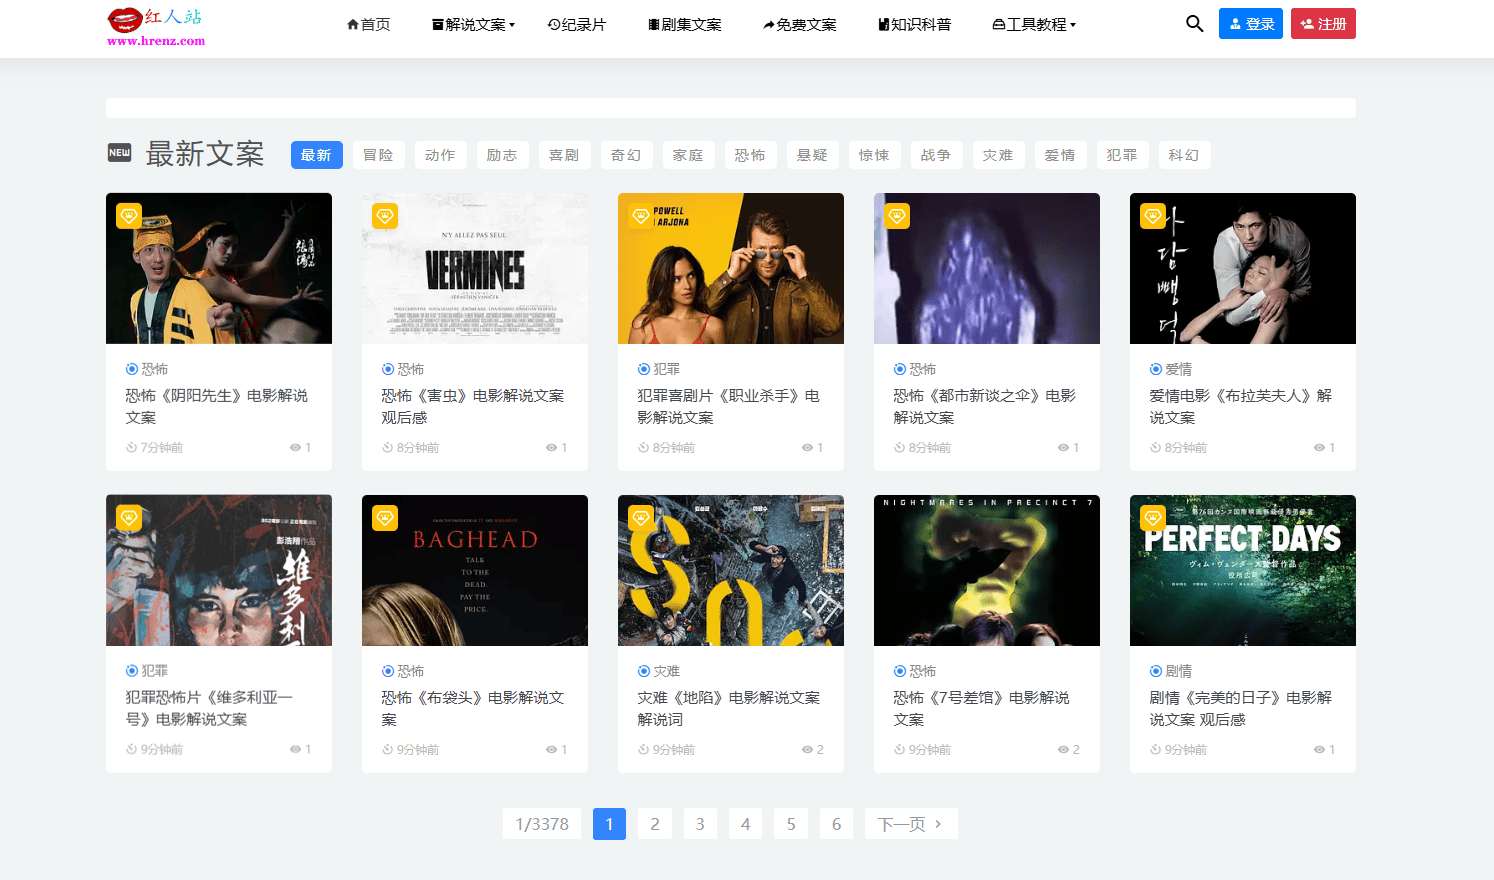
Task: Select the 爱情 filter tab
Action: [1060, 155]
